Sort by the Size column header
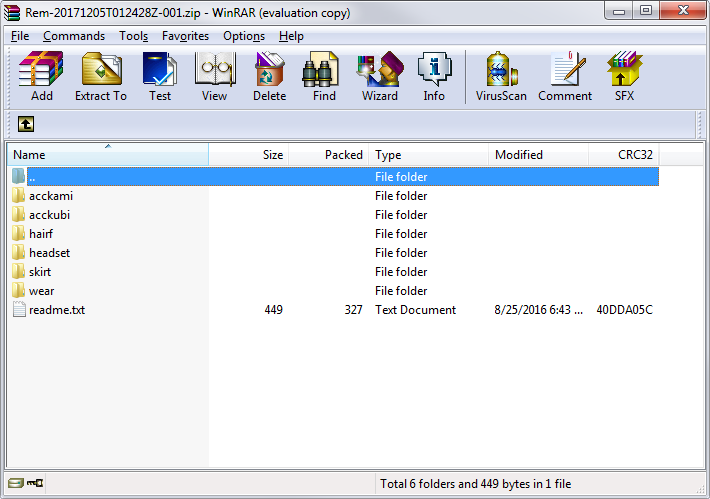Image resolution: width=710 pixels, height=499 pixels. [x=249, y=154]
